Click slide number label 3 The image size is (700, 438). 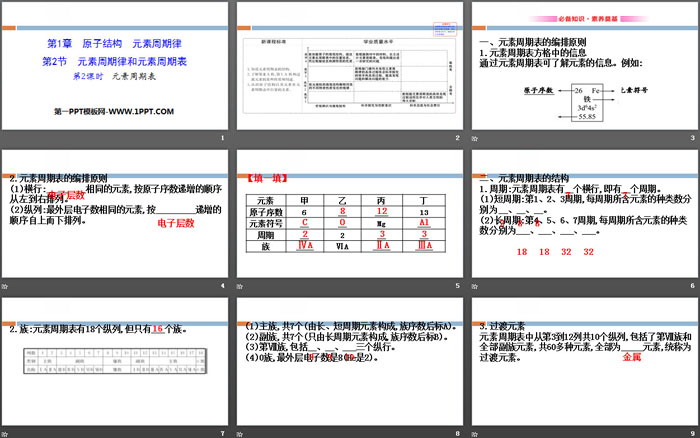point(692,138)
